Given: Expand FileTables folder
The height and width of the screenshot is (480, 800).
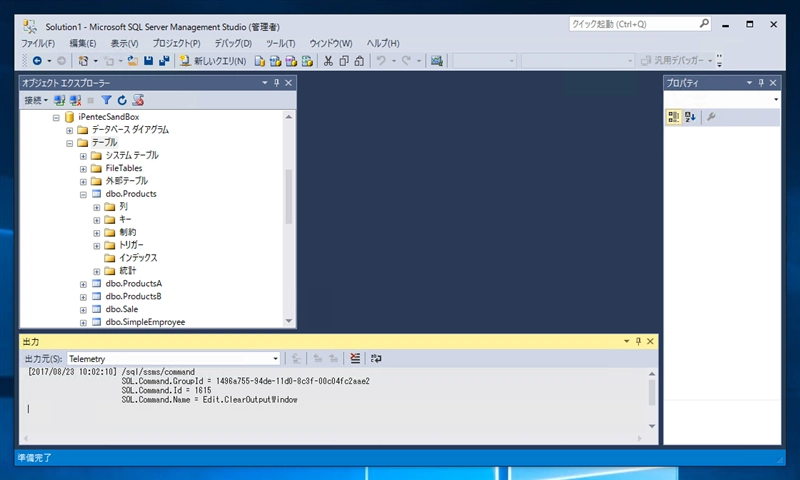Looking at the screenshot, I should (83, 169).
